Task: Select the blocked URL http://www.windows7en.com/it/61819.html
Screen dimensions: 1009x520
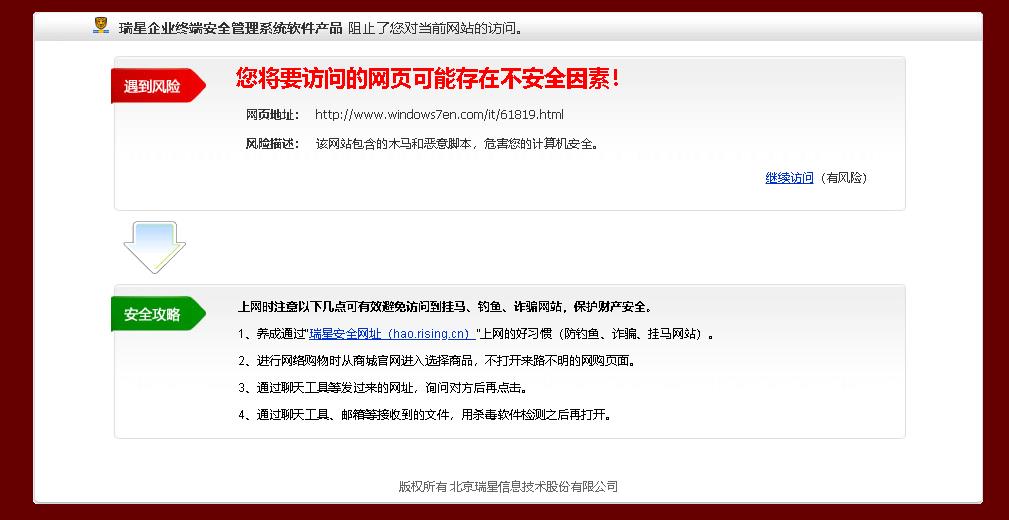Action: 439,115
